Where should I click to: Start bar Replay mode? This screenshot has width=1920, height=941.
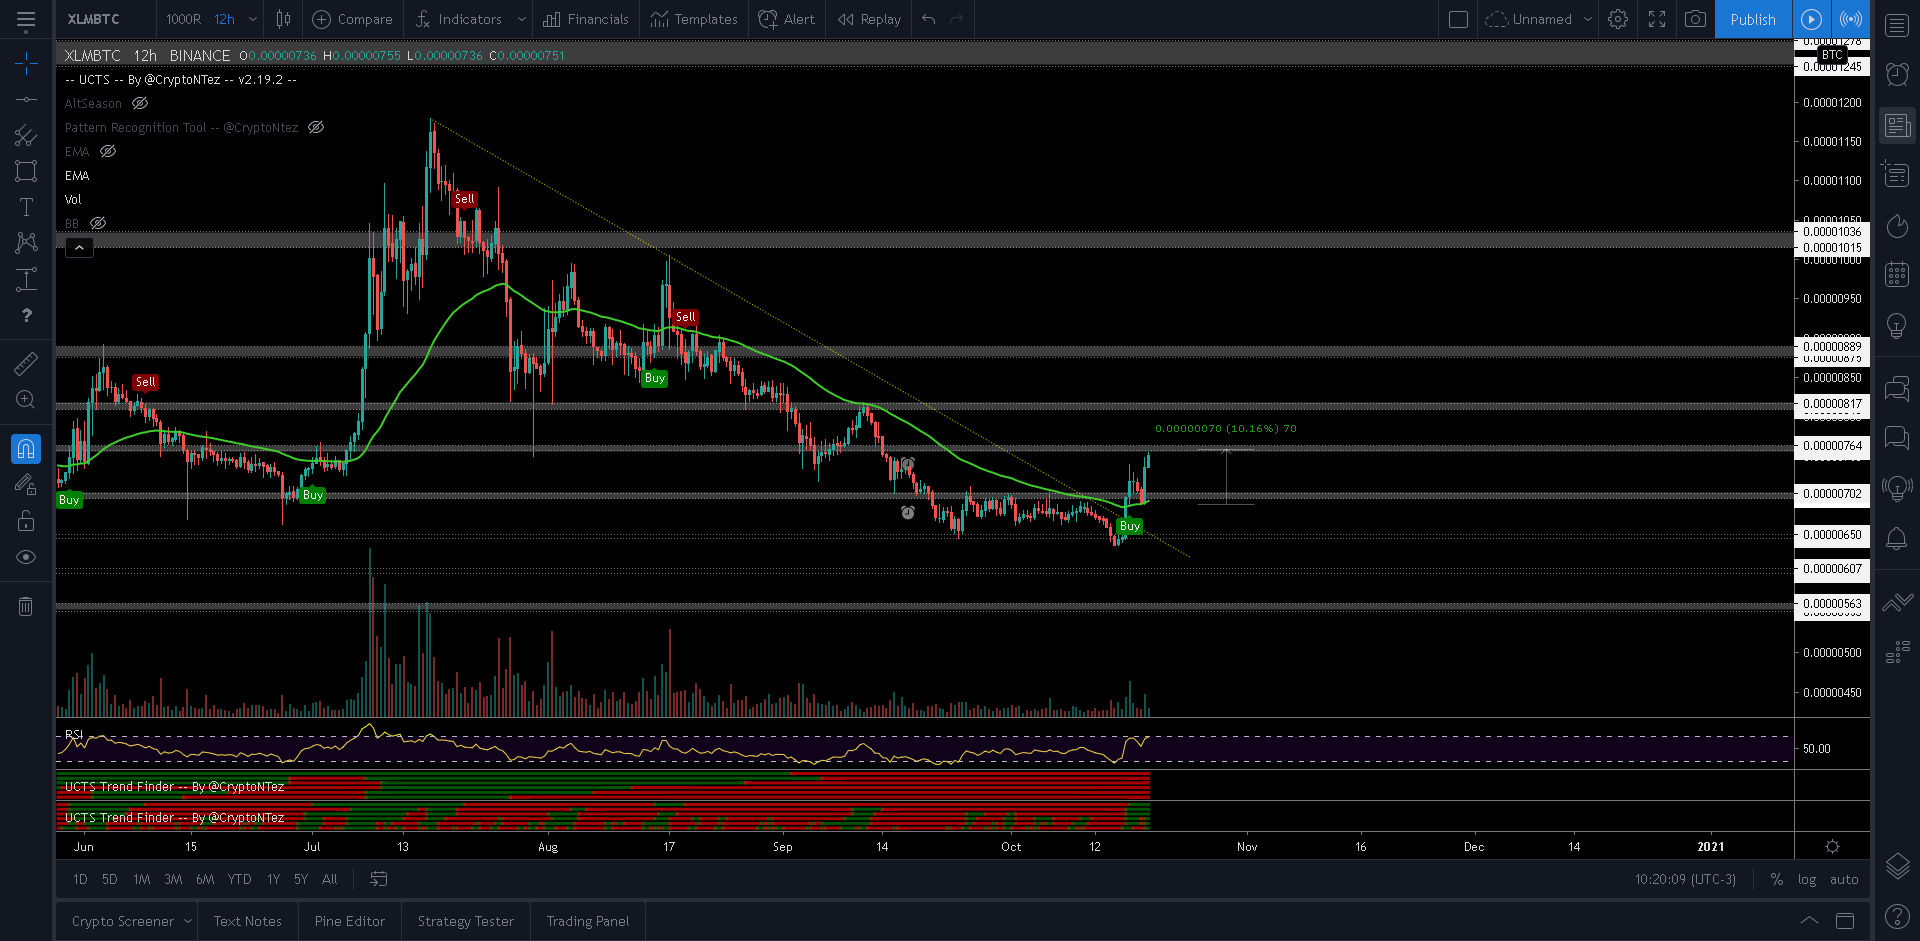tap(868, 19)
